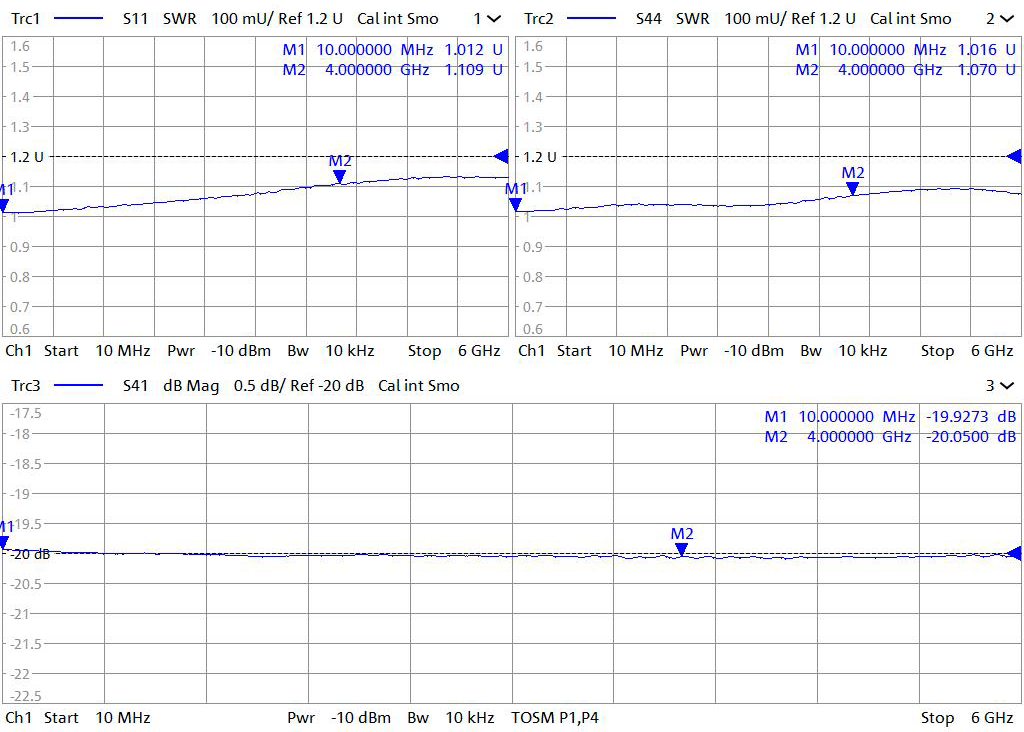Select the Trc3 trace label

pyautogui.click(x=26, y=386)
